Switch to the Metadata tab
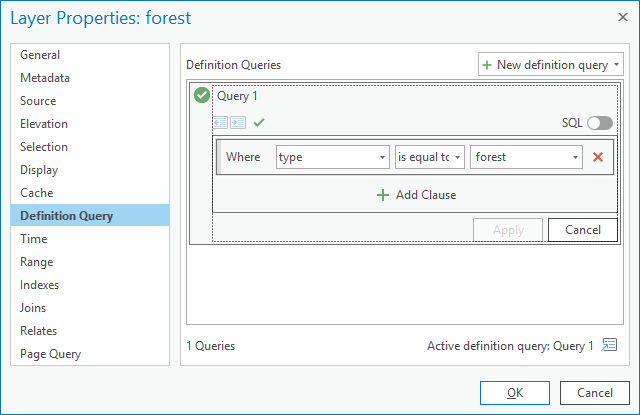The height and width of the screenshot is (415, 640). 45,78
